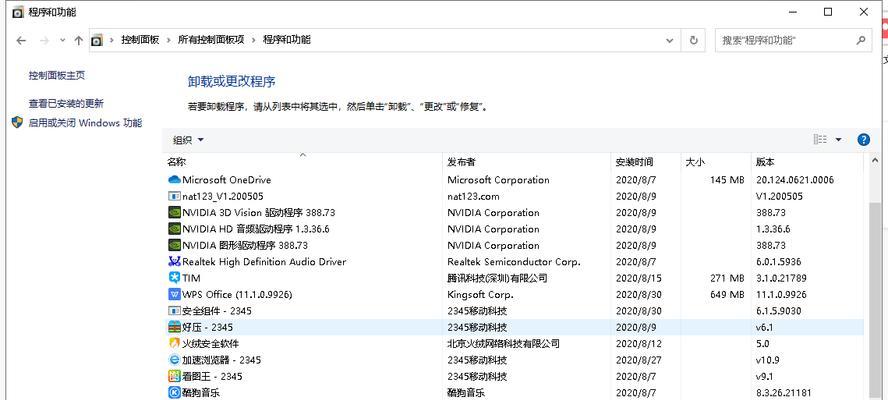Select the 火绒安全软件 entry name
The image size is (888, 400).
coord(211,344)
